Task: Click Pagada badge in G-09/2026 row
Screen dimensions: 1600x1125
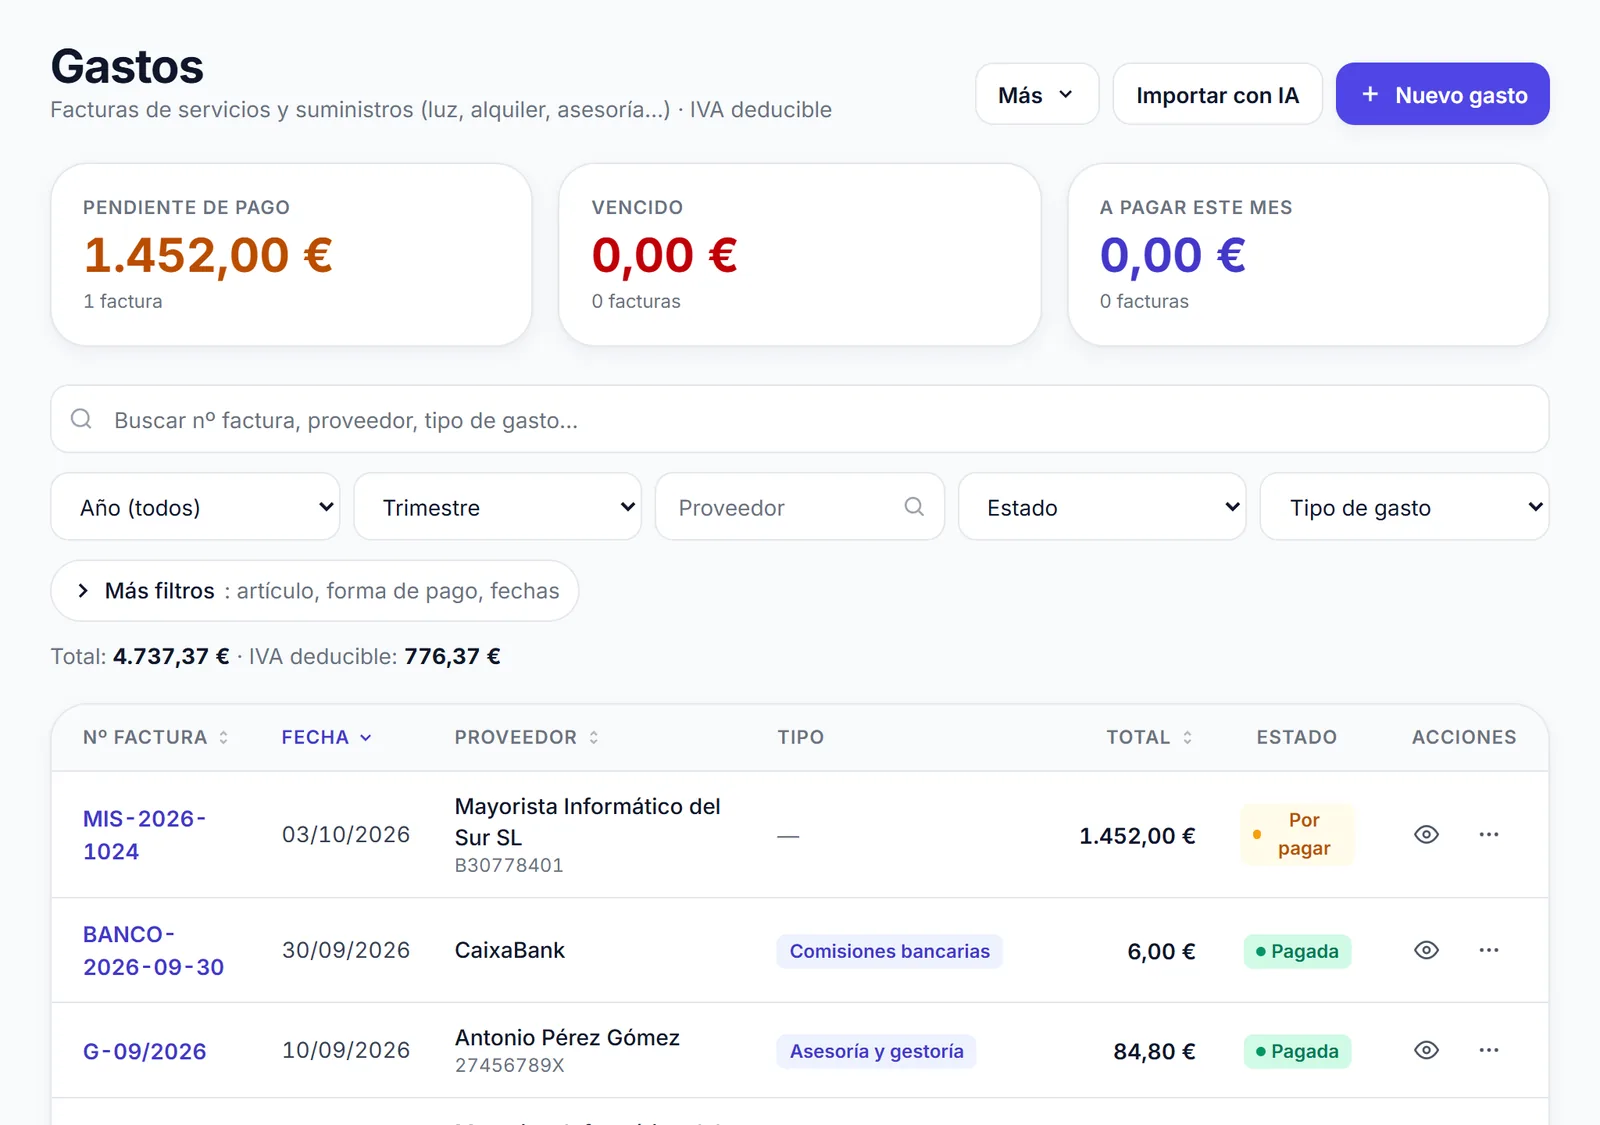Action: pos(1297,1051)
